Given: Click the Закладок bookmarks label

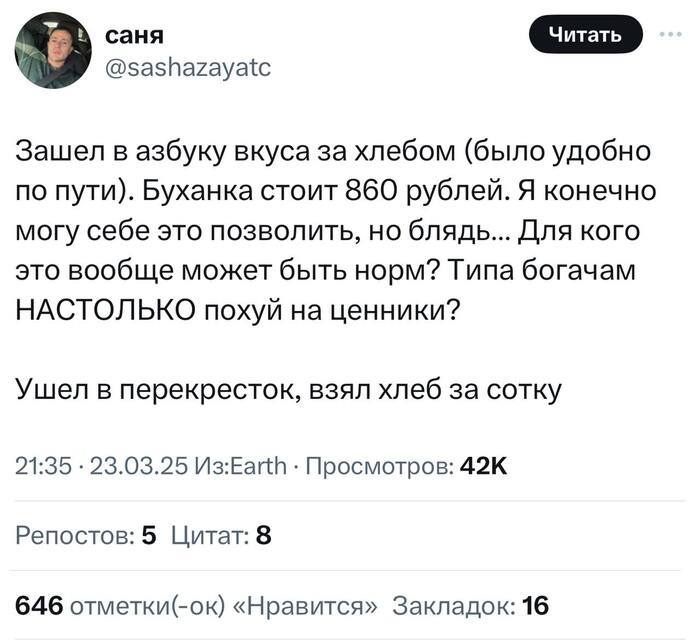Looking at the screenshot, I should (x=455, y=605).
